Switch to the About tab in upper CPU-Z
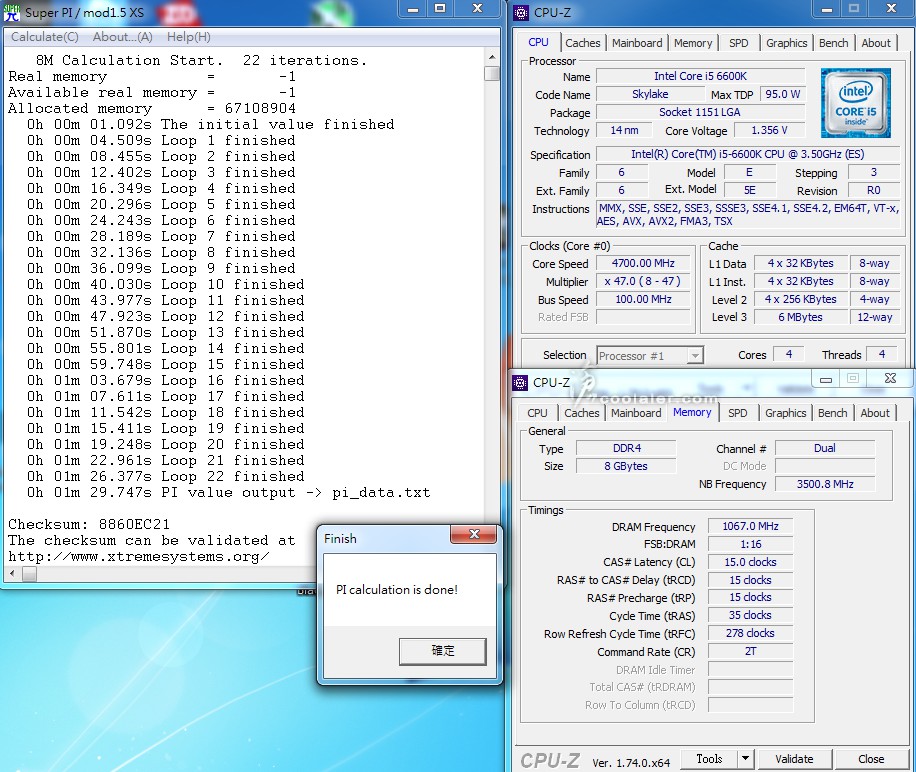The image size is (916, 772). coord(876,43)
